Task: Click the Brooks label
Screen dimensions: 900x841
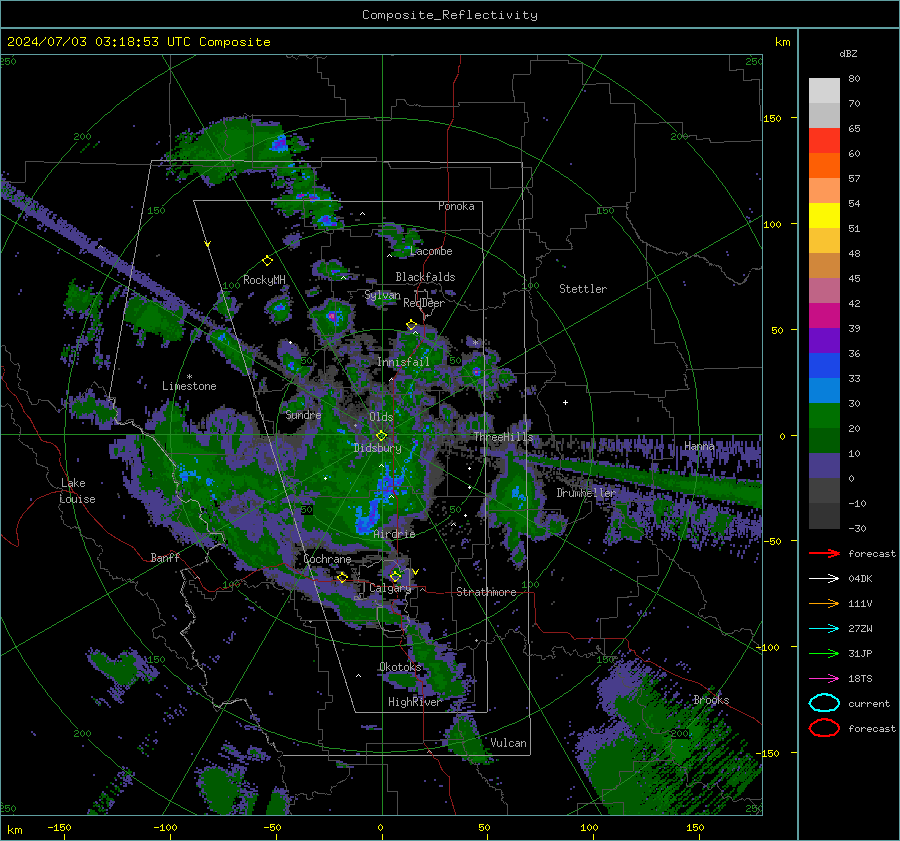Action: (711, 700)
